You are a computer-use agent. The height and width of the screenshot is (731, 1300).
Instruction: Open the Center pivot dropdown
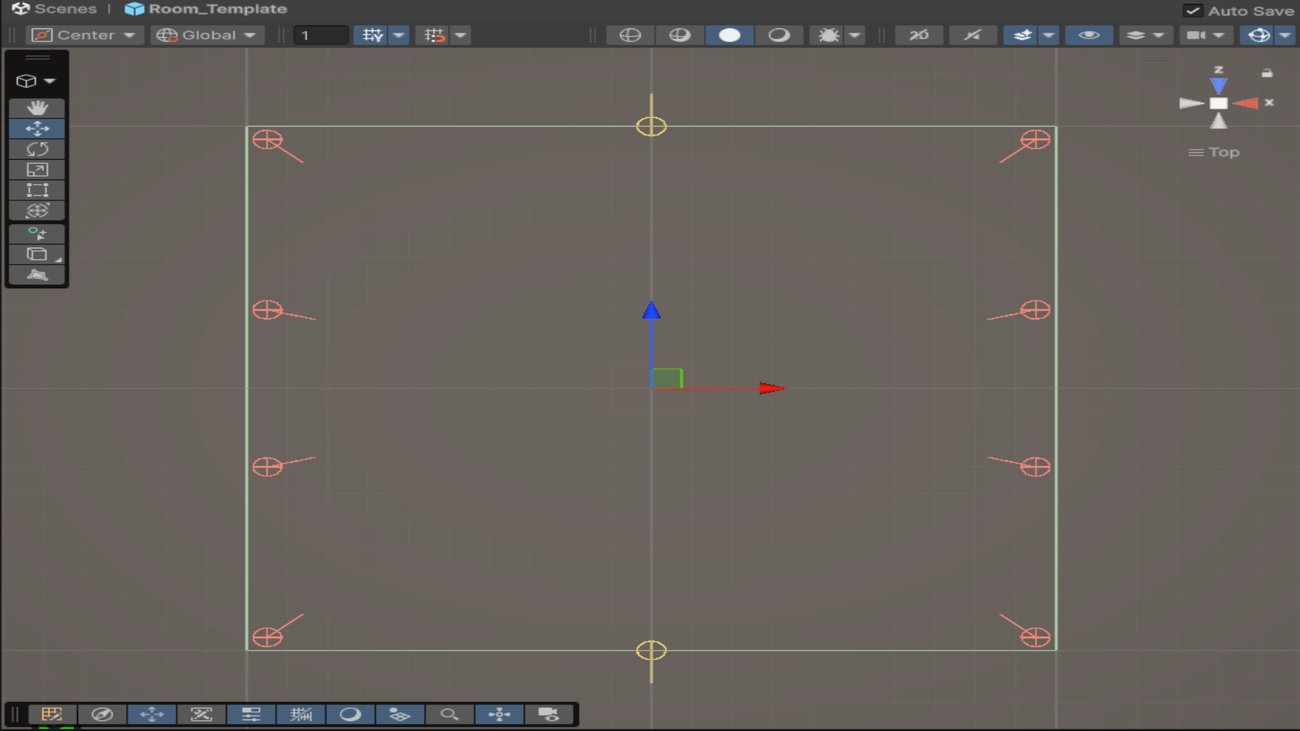click(x=83, y=35)
